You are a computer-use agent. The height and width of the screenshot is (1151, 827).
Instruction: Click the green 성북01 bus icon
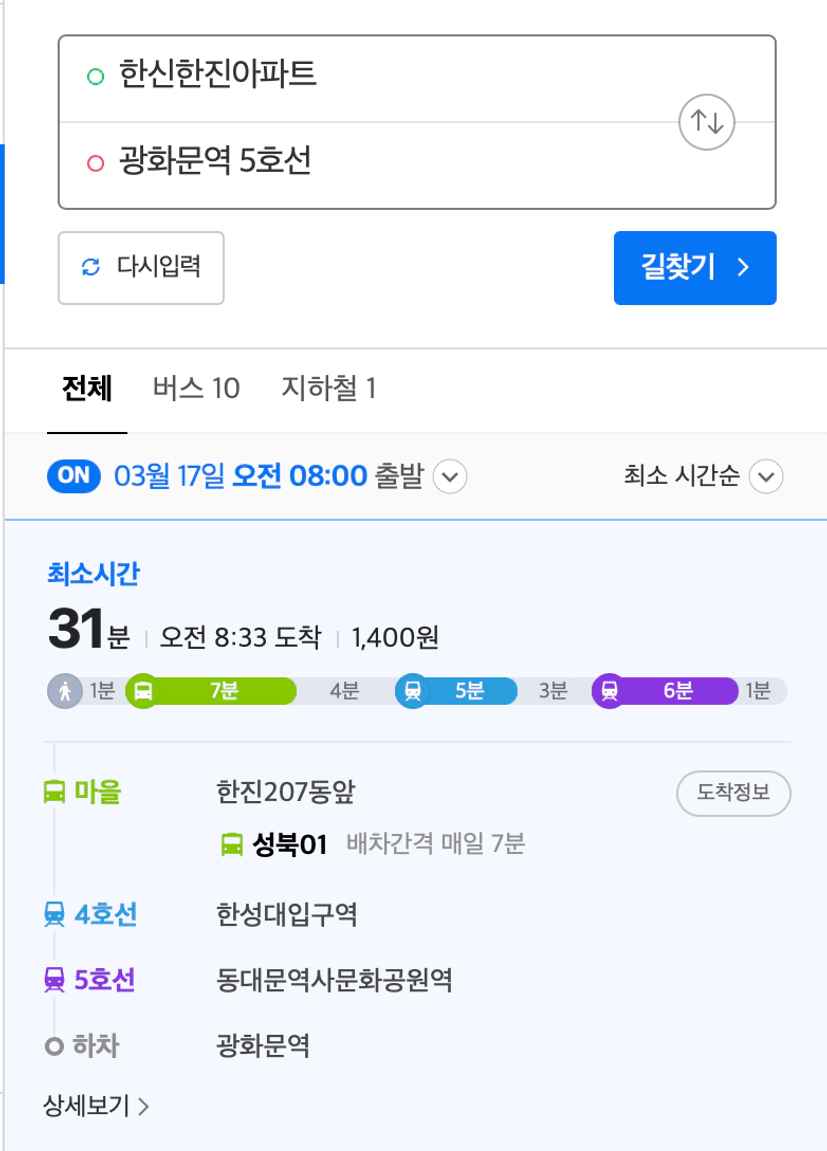click(x=232, y=844)
